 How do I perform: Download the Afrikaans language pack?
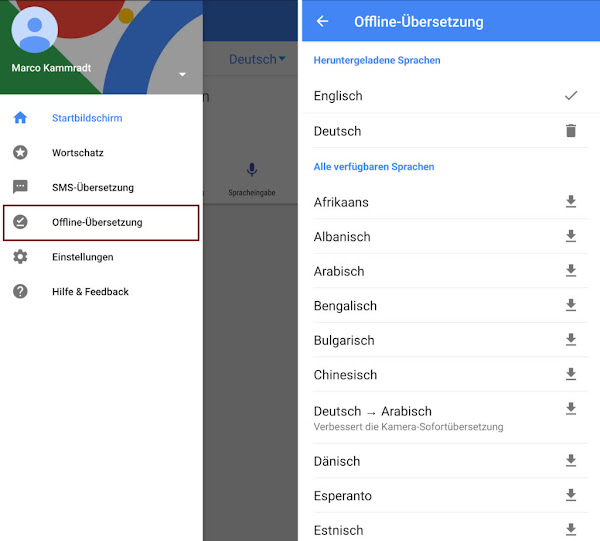pyautogui.click(x=571, y=201)
